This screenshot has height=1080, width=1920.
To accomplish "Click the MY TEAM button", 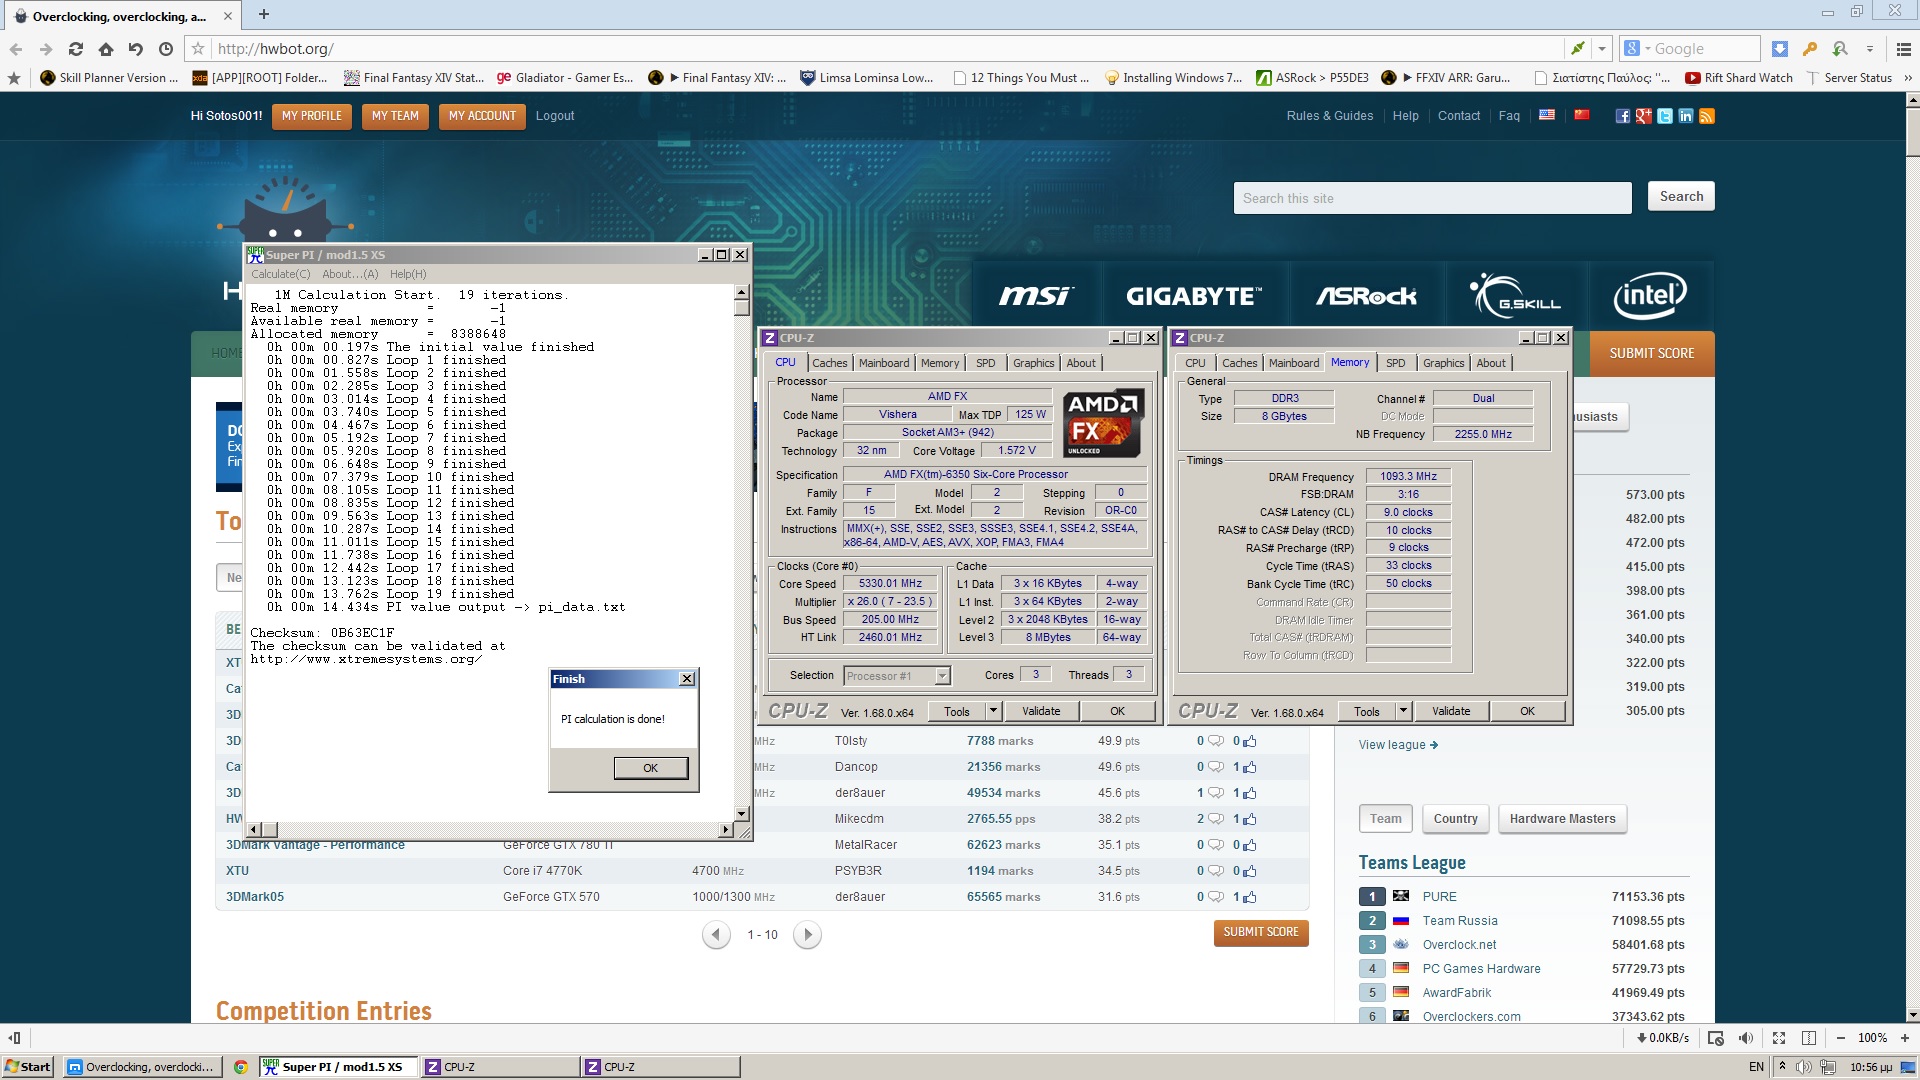I will coord(395,116).
